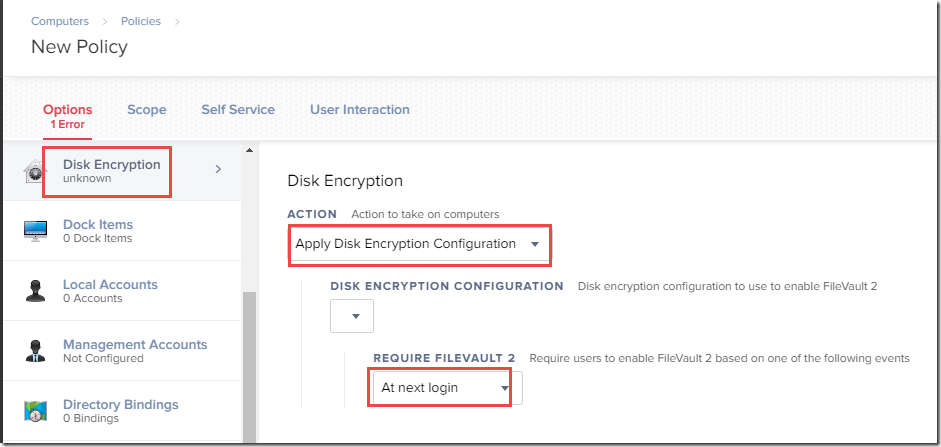Click the Management Accounts person icon
The image size is (941, 447).
pyautogui.click(x=35, y=350)
